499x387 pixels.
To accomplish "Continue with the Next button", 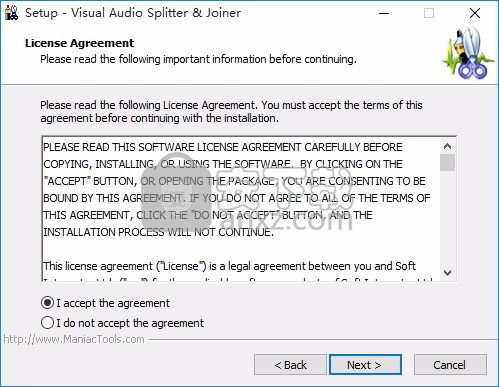I will [x=365, y=365].
